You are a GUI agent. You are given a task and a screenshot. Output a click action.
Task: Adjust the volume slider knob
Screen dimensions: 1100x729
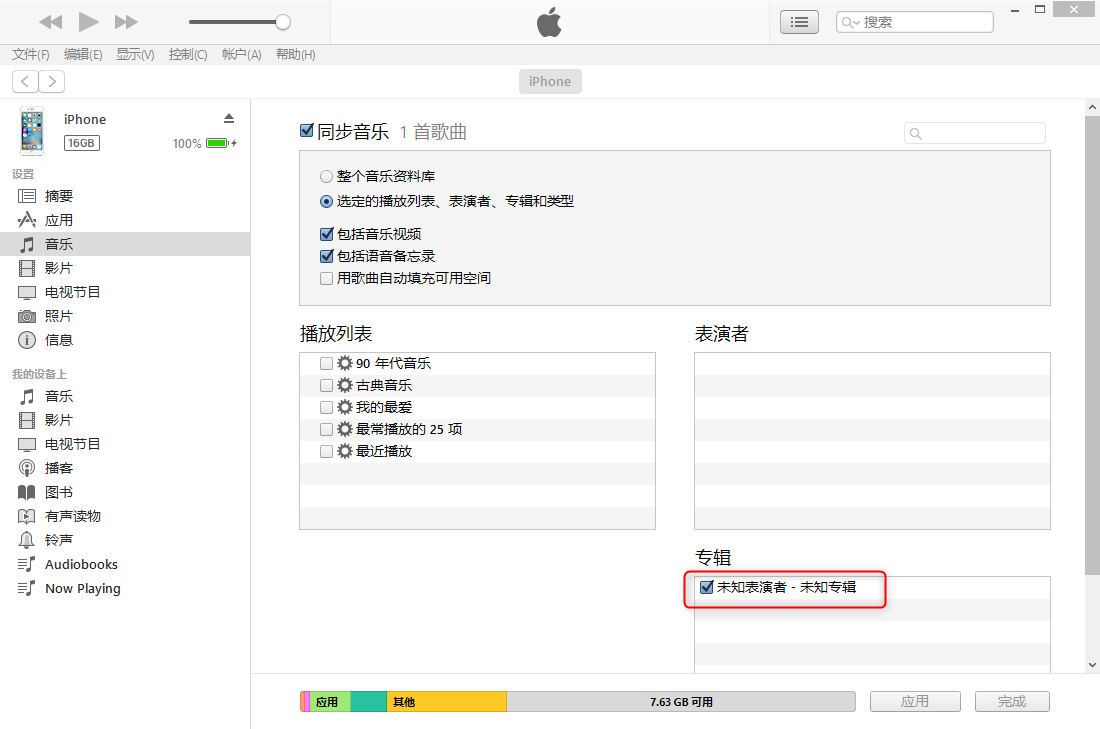(283, 22)
